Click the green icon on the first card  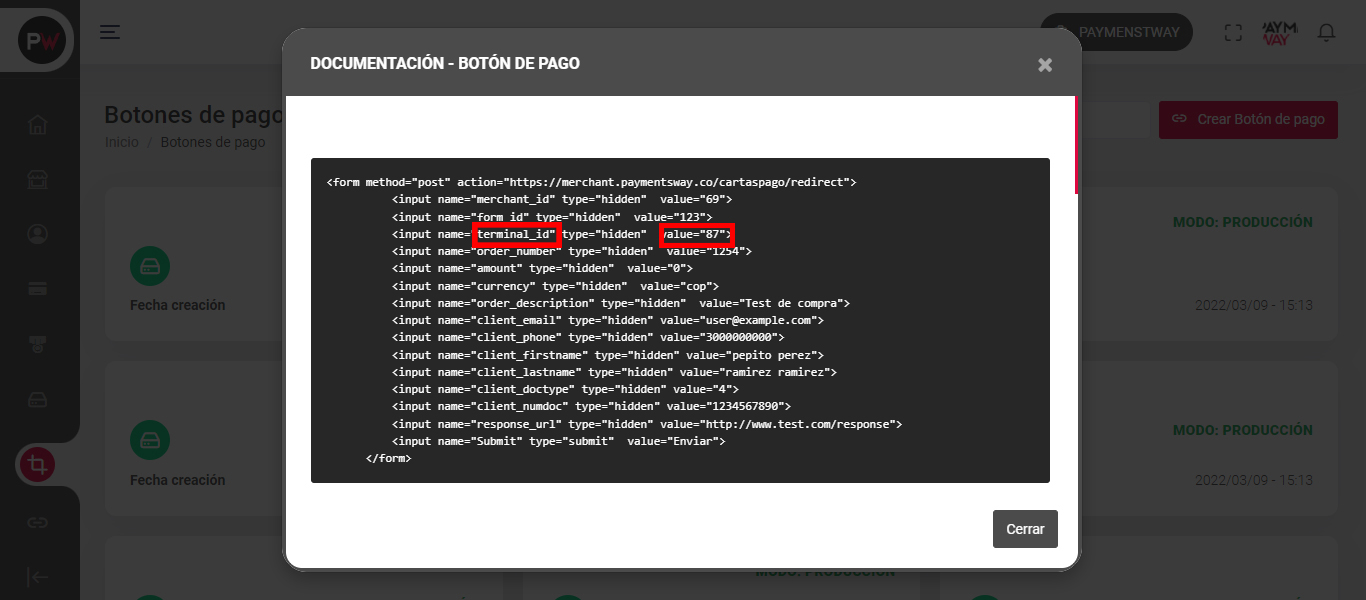(x=150, y=266)
